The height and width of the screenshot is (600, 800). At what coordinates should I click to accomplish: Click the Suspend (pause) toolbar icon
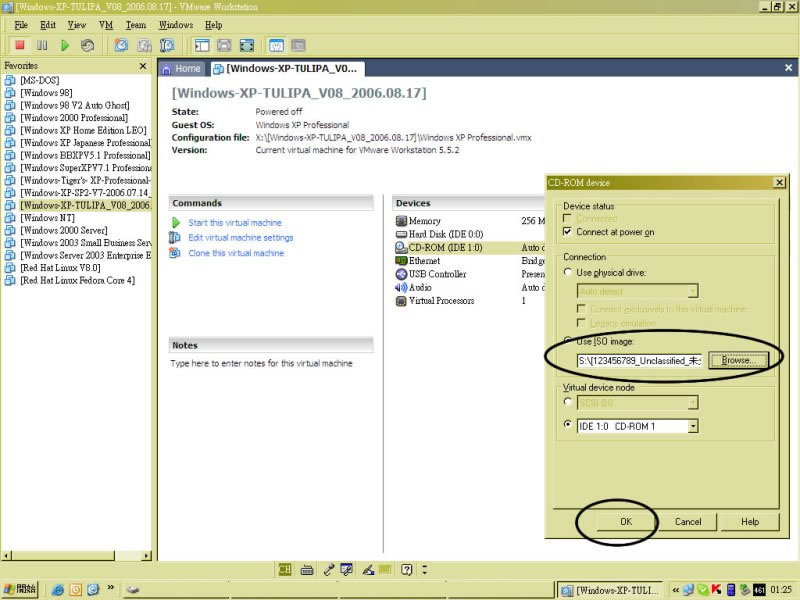(x=42, y=45)
